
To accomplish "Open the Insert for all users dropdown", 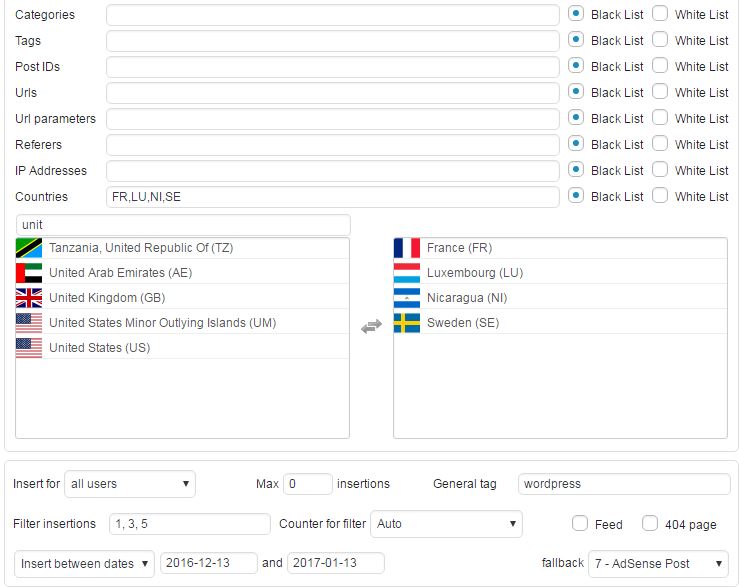I will pos(130,484).
